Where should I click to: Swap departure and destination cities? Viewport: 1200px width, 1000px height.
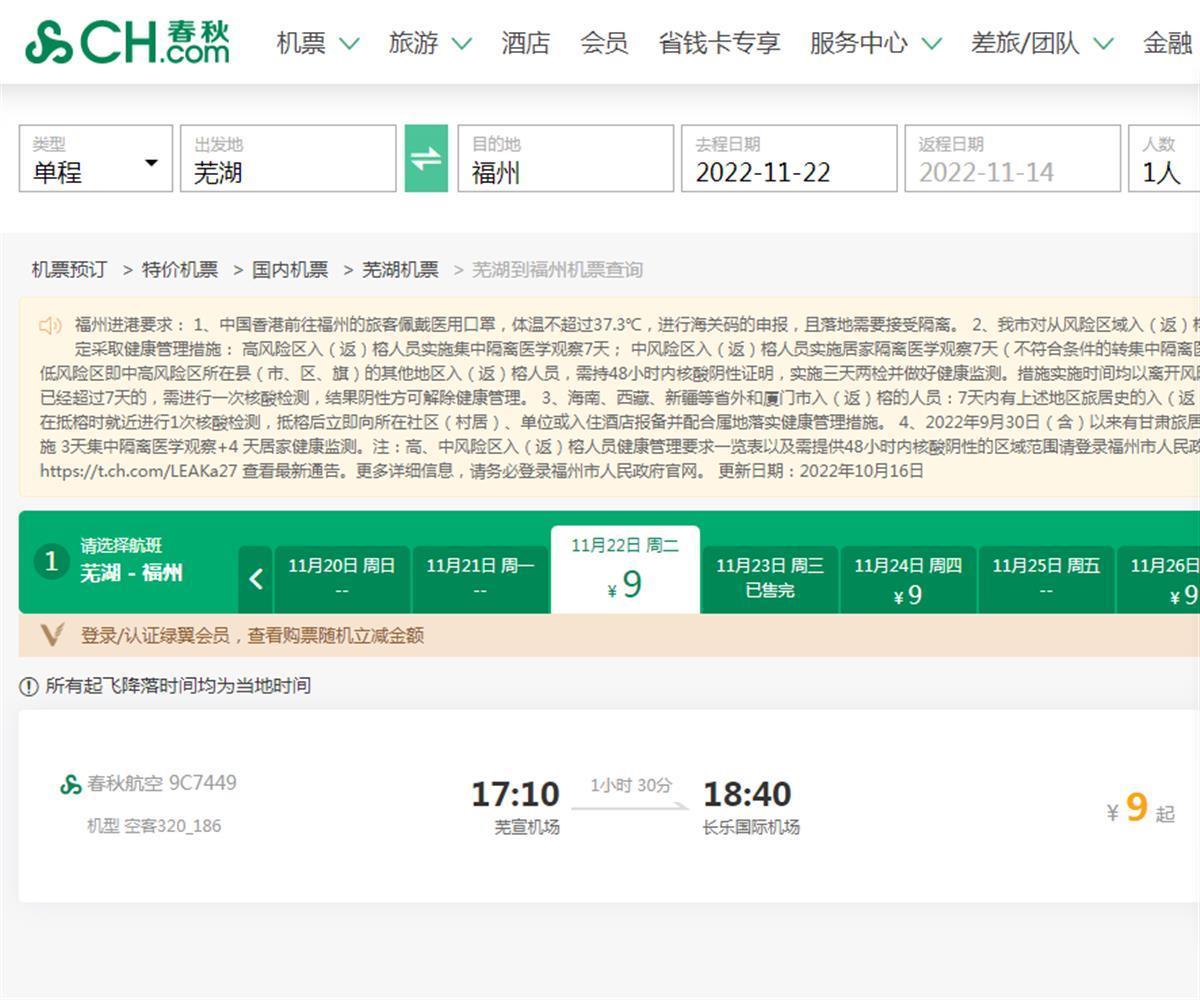point(426,158)
